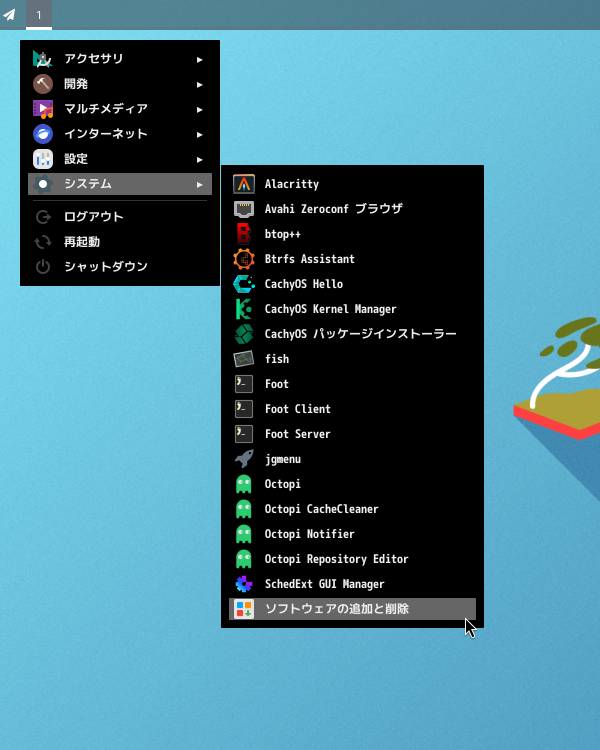Open CachyOS Kernel Manager

click(x=352, y=309)
